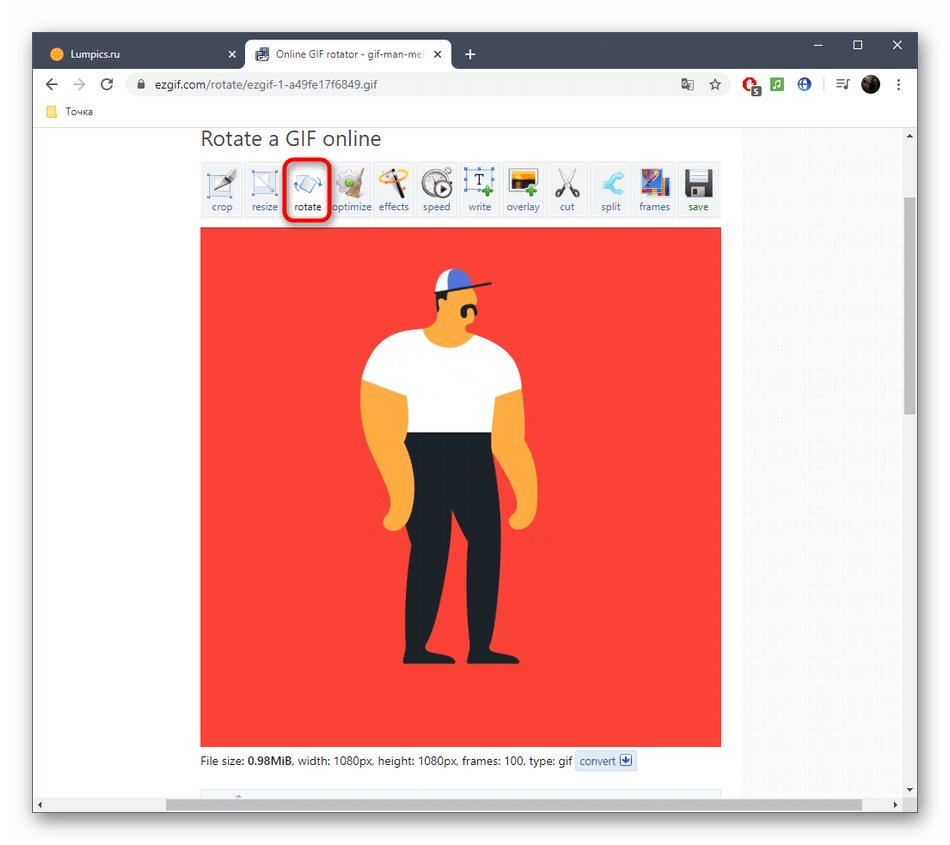
Task: Bookmark this page with star icon
Action: tap(715, 84)
